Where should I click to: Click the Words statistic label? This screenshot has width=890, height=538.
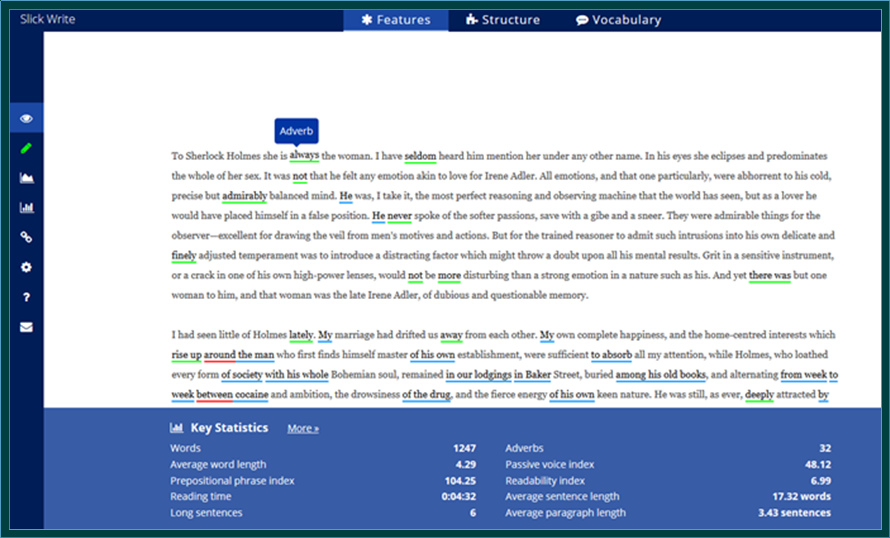coord(185,448)
